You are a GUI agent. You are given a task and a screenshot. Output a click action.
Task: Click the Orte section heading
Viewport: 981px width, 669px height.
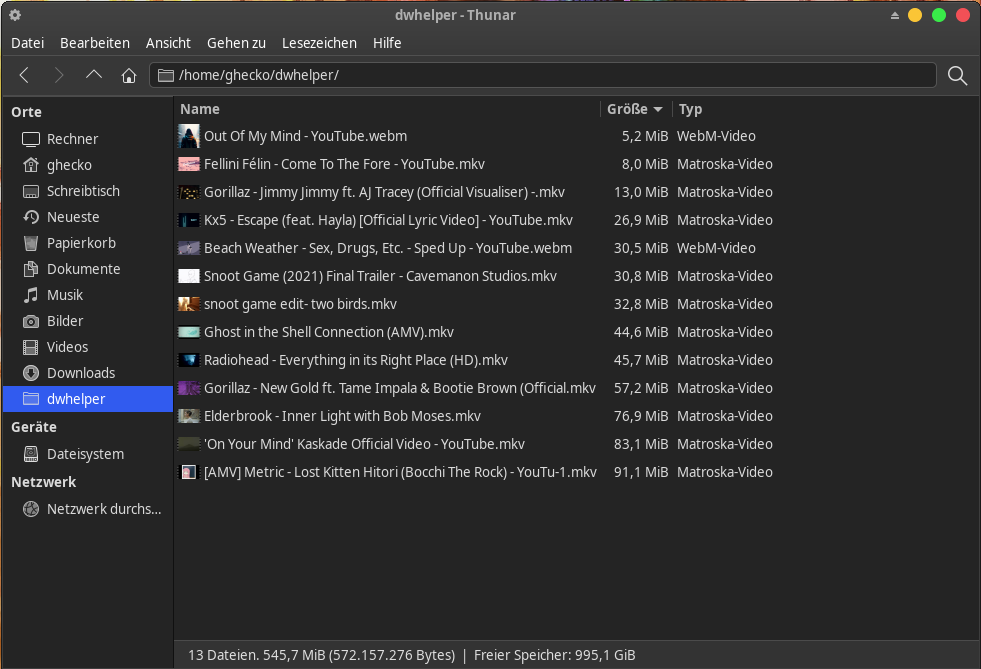26,112
